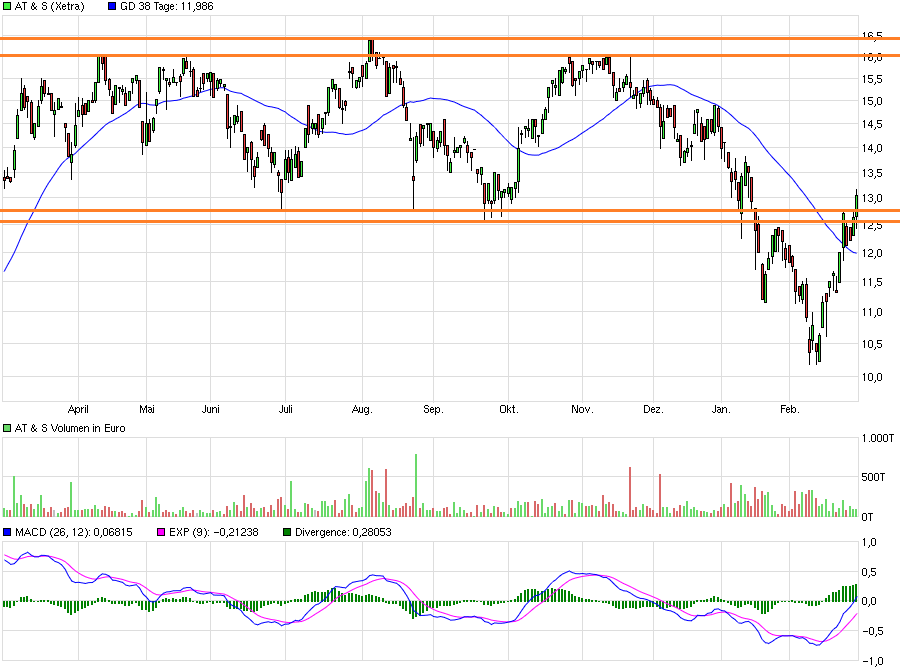Click the magenta EXP (9) legend swatch
The width and height of the screenshot is (900, 670).
(x=161, y=532)
